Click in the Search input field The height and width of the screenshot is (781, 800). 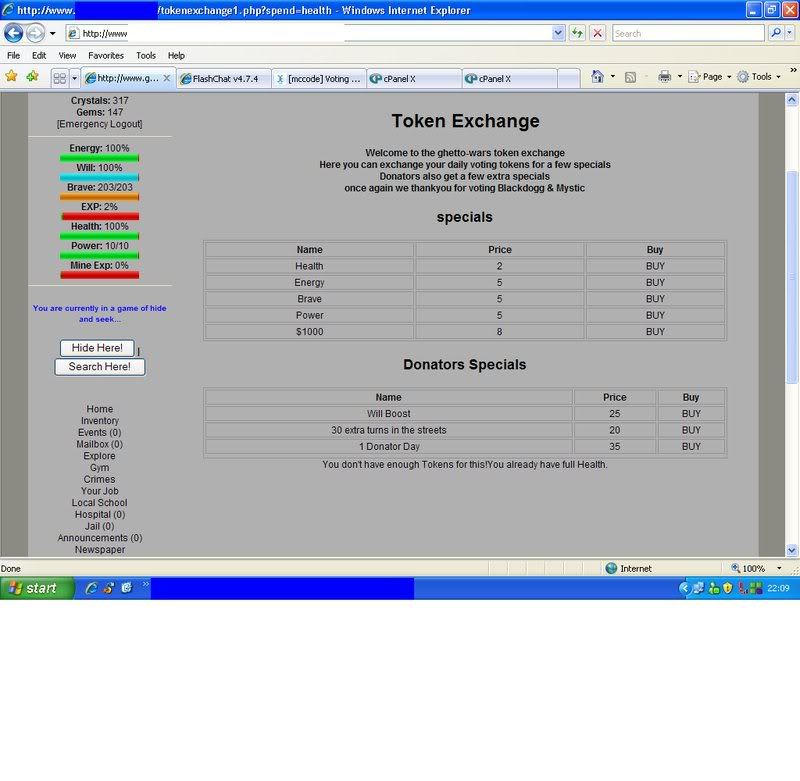coord(687,33)
